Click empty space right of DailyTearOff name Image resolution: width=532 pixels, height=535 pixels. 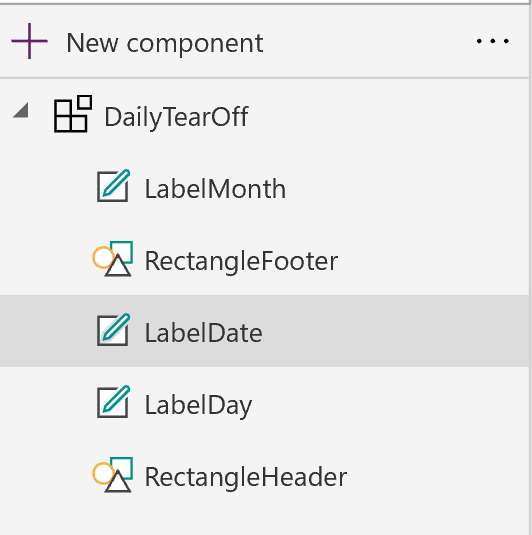[x=386, y=116]
